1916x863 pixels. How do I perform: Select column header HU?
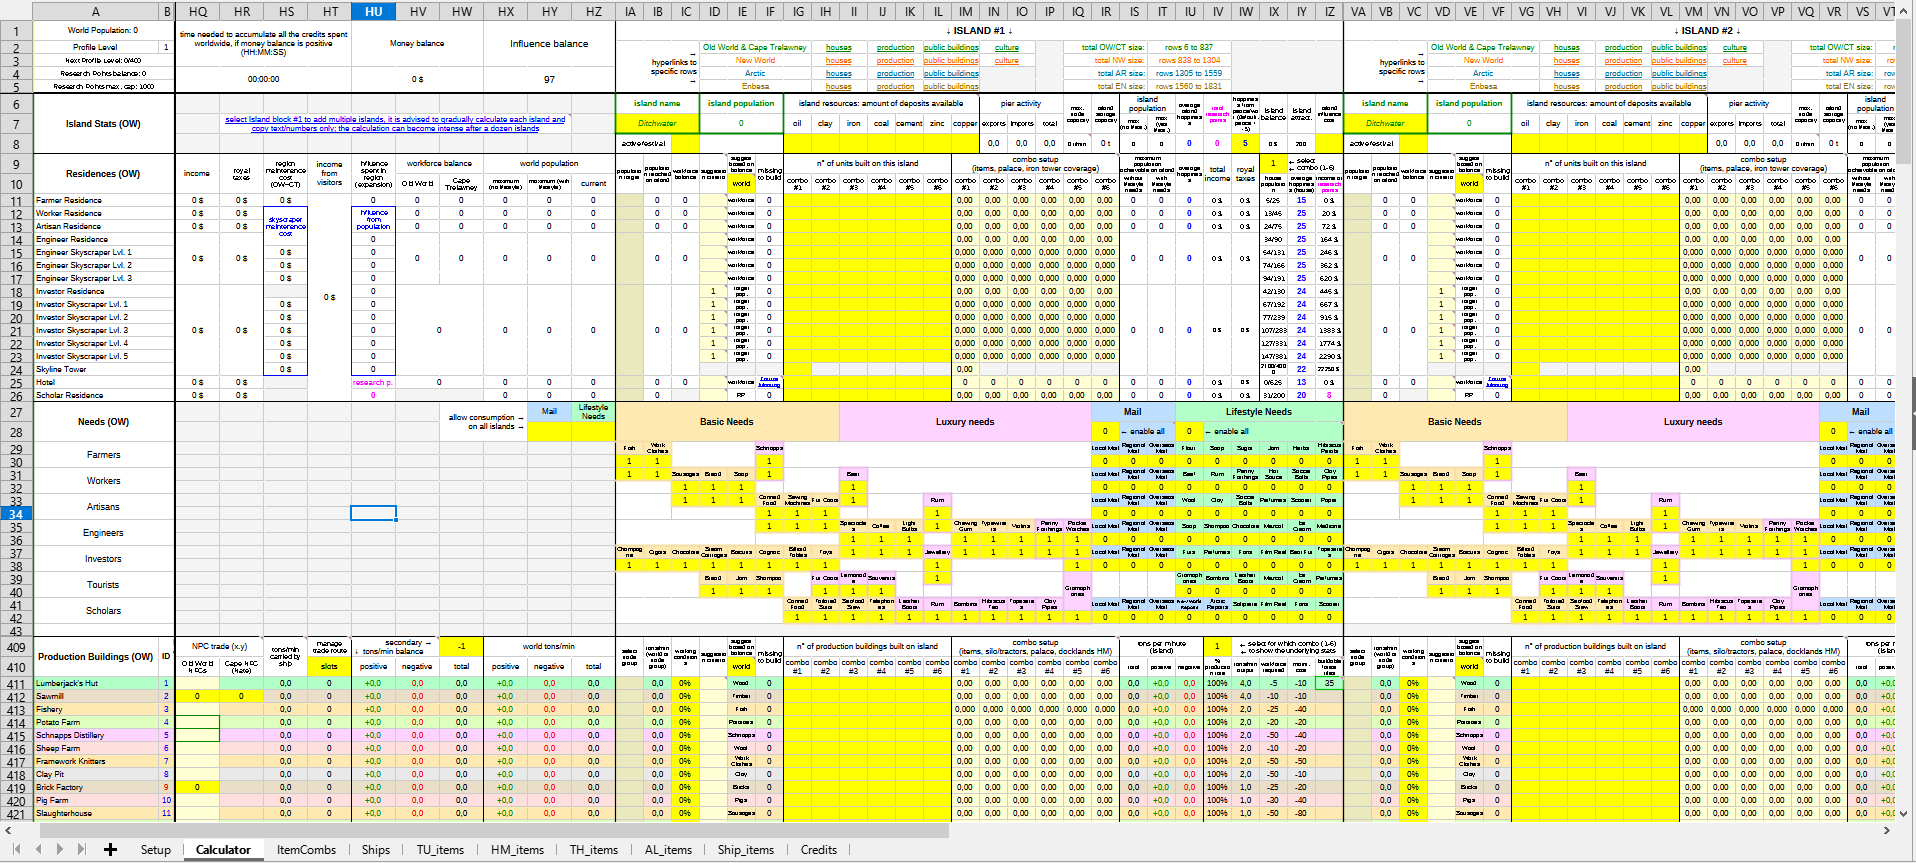coord(373,11)
